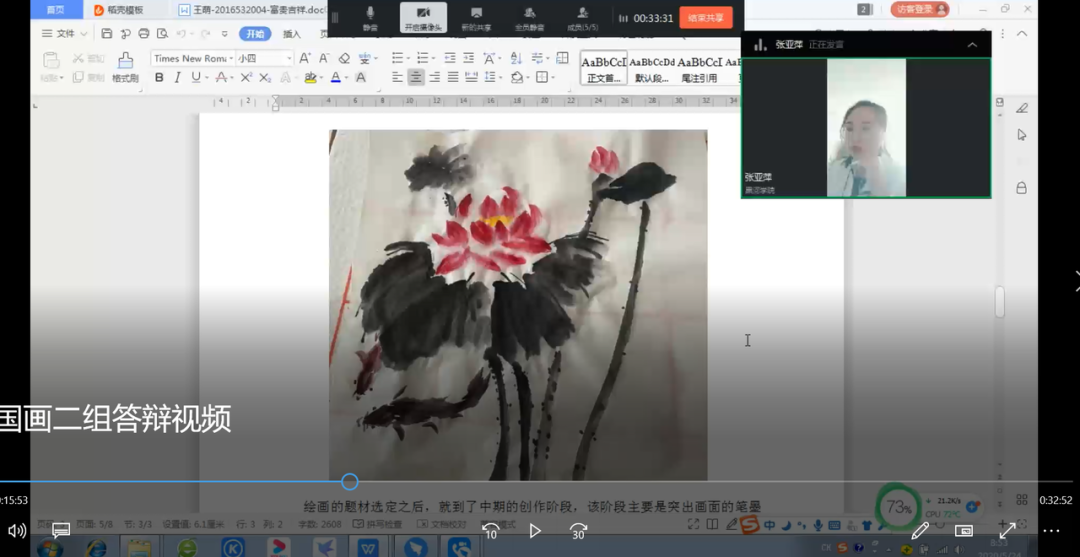Click the 访客登录 login button

point(919,9)
